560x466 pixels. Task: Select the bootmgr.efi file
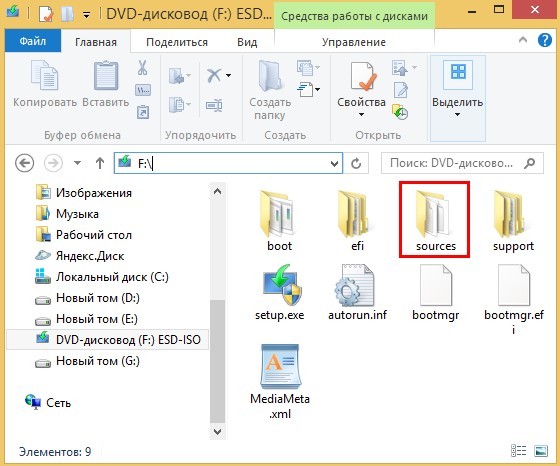(514, 299)
